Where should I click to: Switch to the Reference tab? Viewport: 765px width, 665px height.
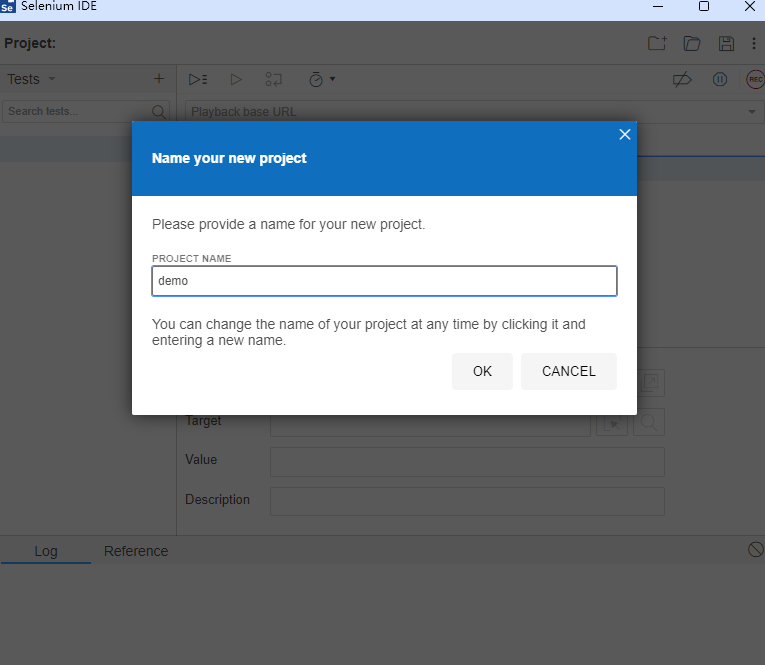point(136,551)
